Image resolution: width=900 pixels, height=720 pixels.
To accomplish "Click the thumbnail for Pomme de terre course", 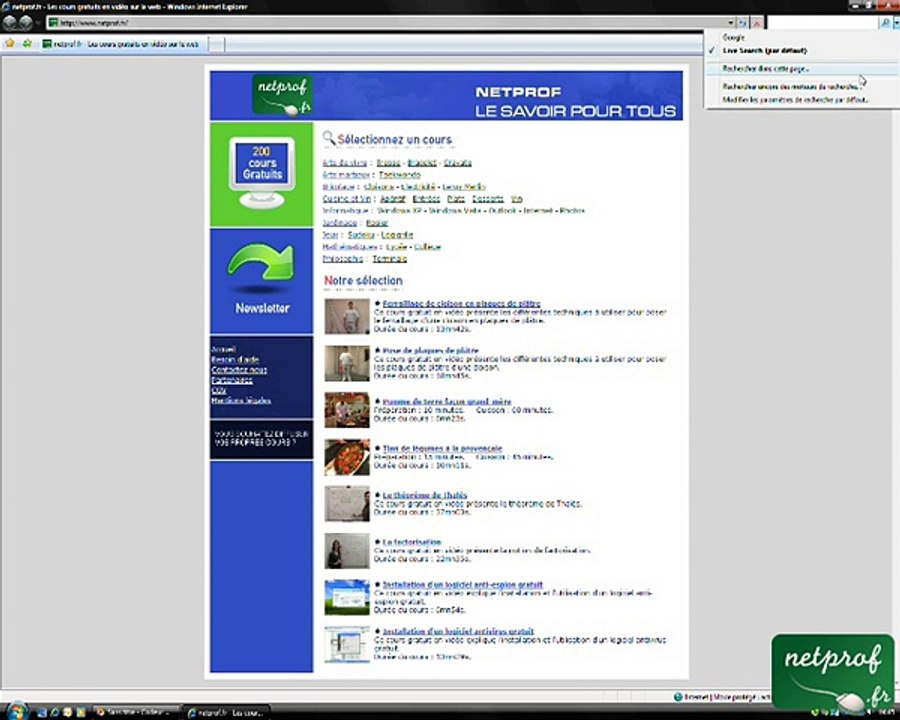I will (347, 410).
